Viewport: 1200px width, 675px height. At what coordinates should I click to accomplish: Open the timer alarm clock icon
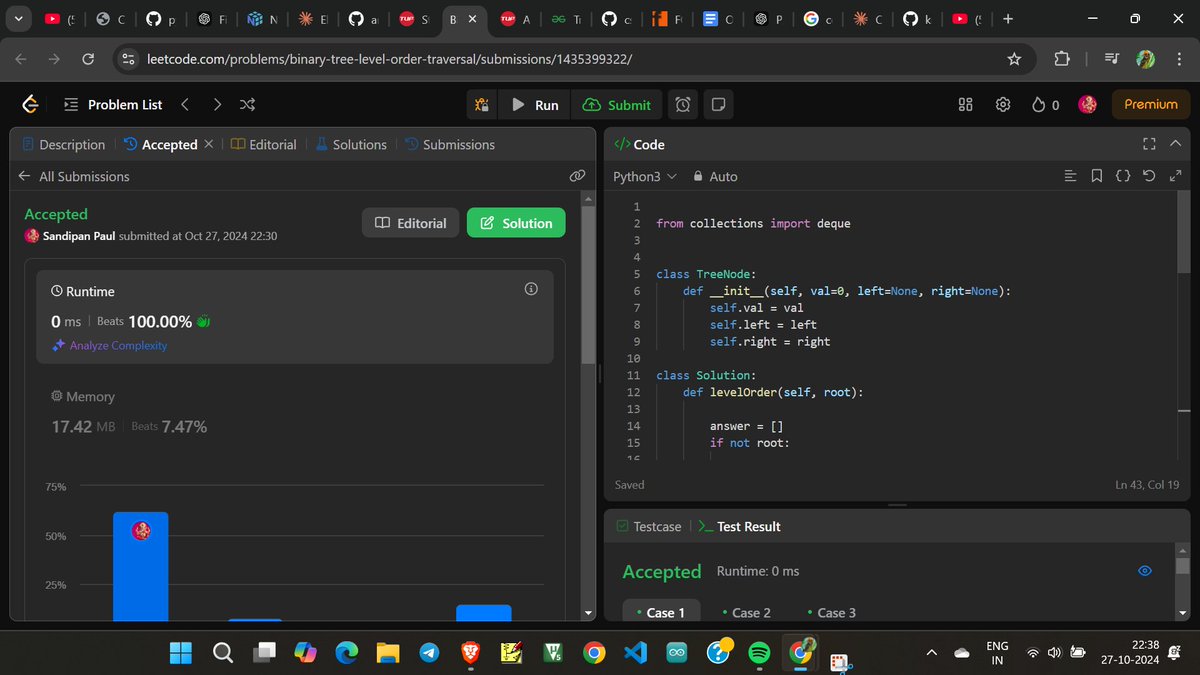pyautogui.click(x=683, y=104)
